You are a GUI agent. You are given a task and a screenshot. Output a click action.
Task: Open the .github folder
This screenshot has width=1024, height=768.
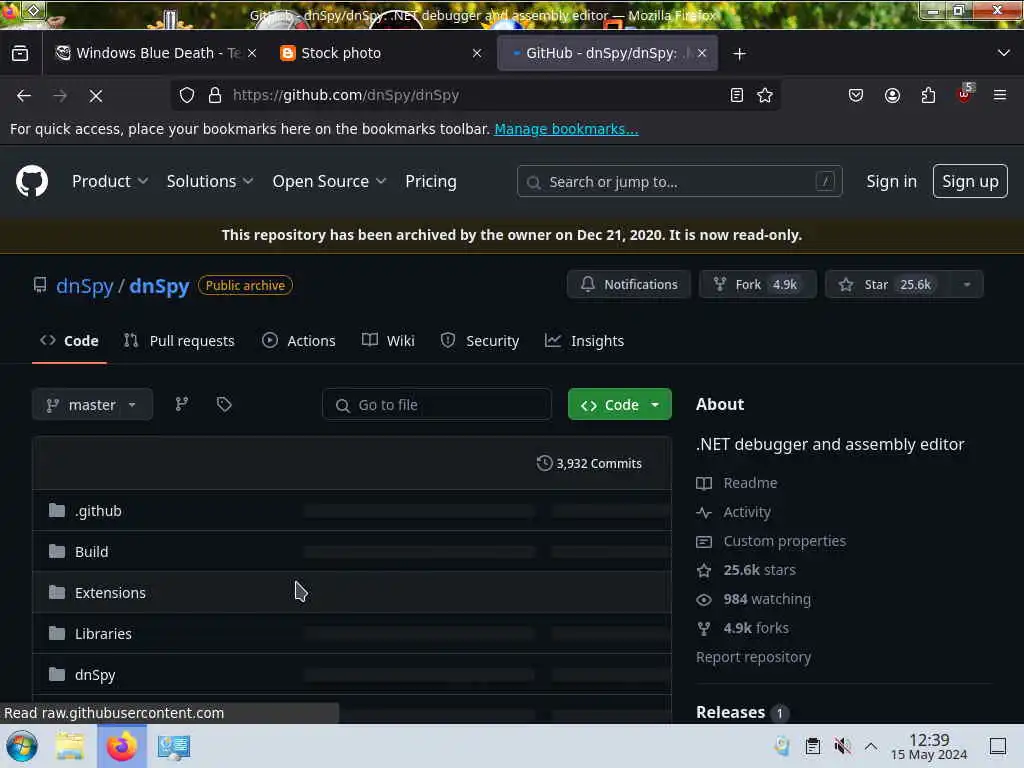click(x=98, y=511)
